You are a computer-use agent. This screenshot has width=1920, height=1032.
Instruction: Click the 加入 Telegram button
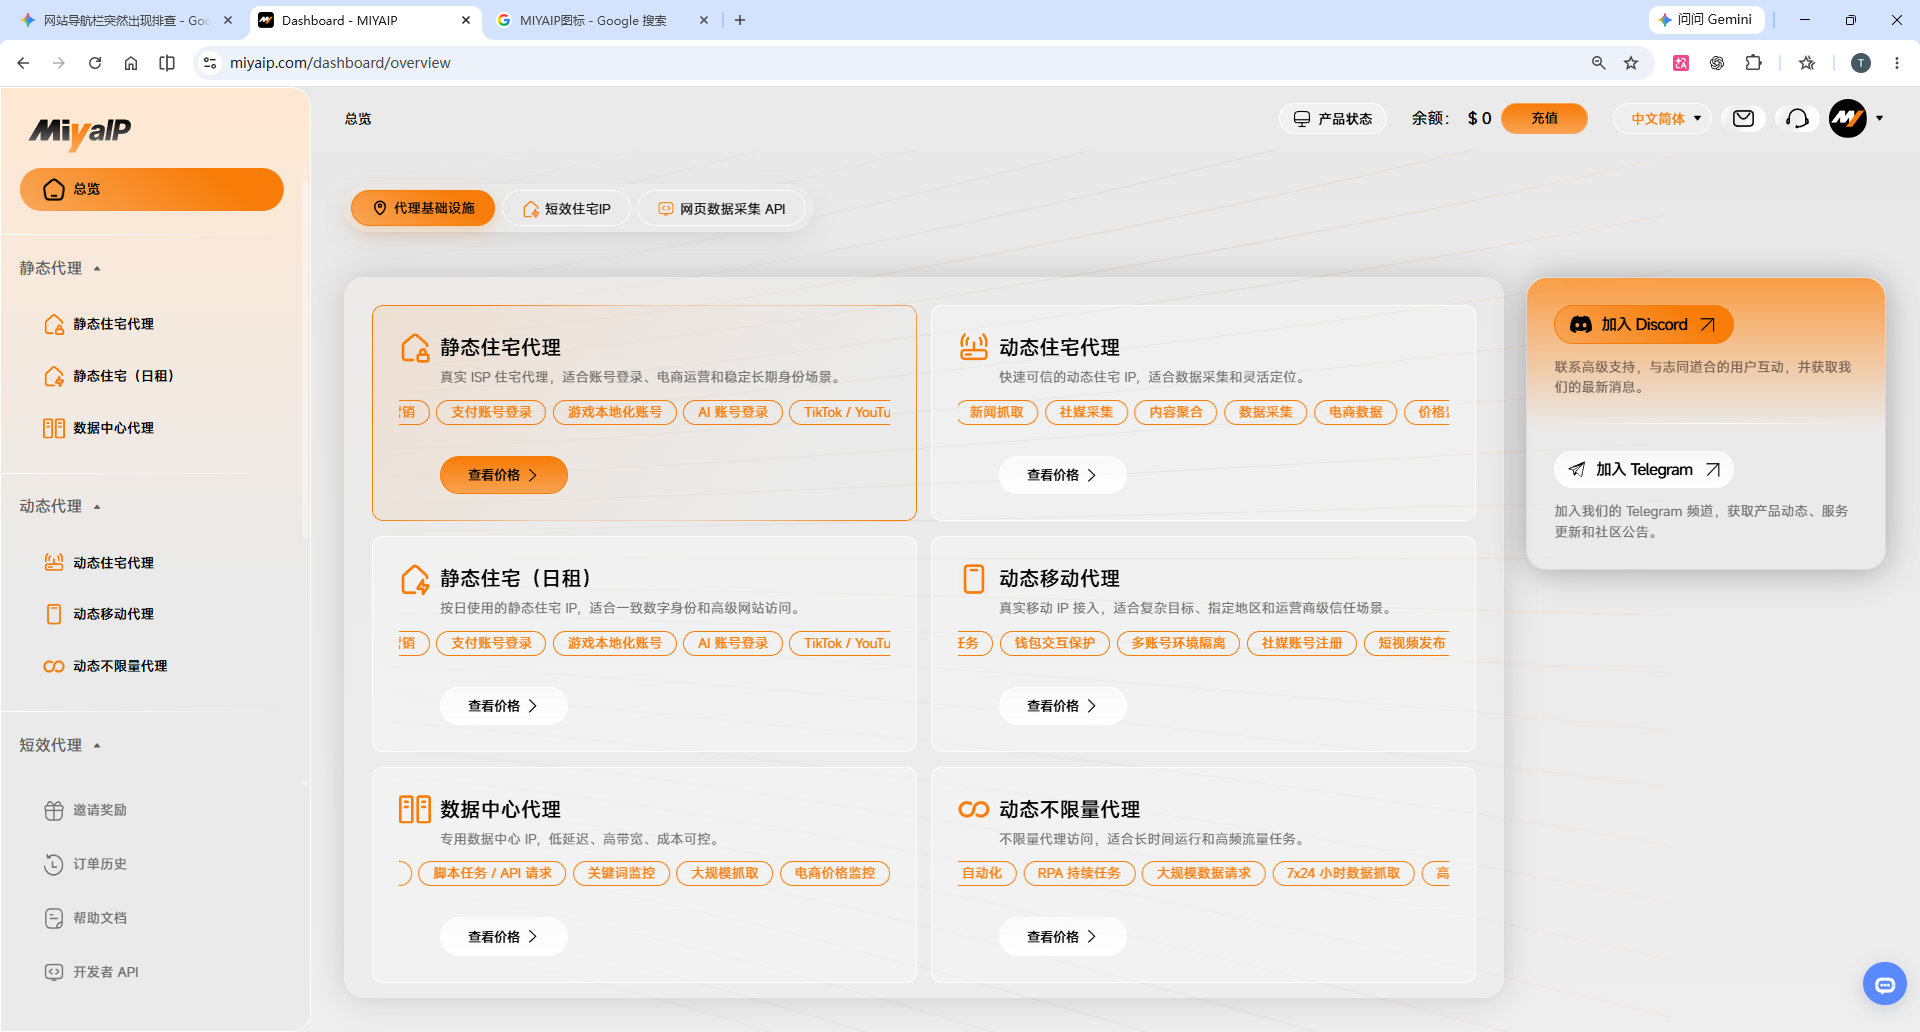[x=1643, y=469]
